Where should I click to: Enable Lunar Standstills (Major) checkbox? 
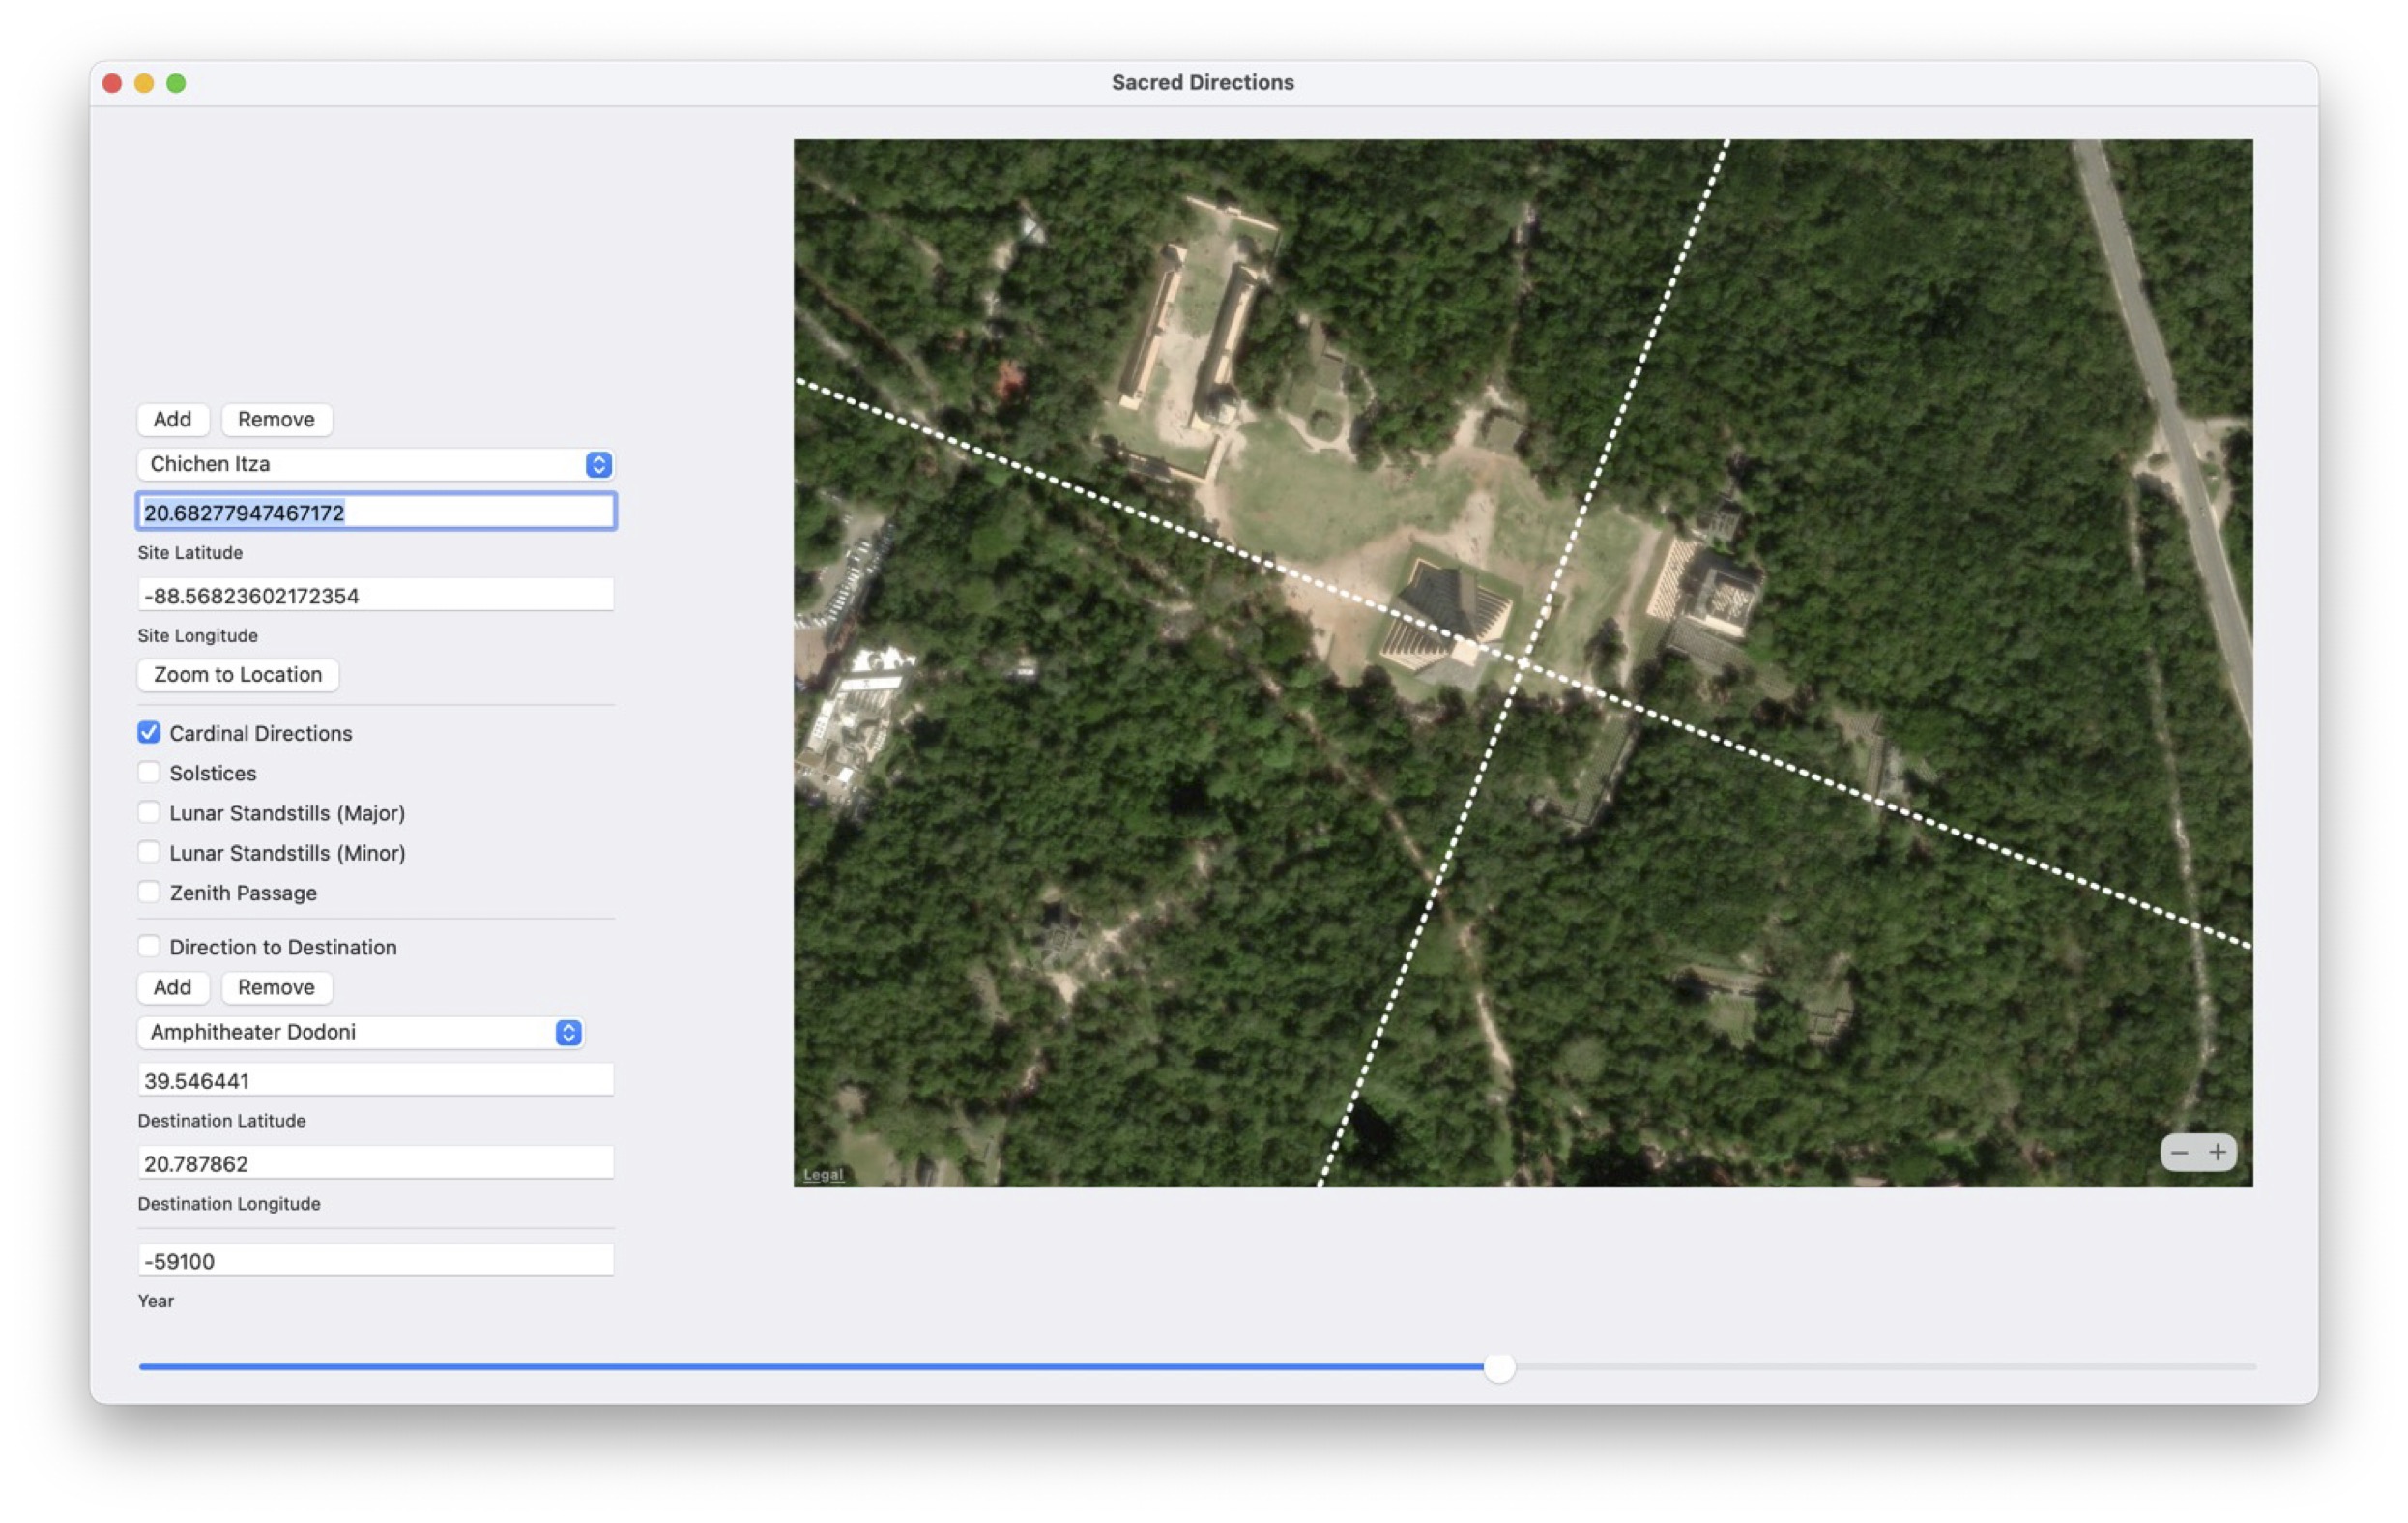coord(149,813)
